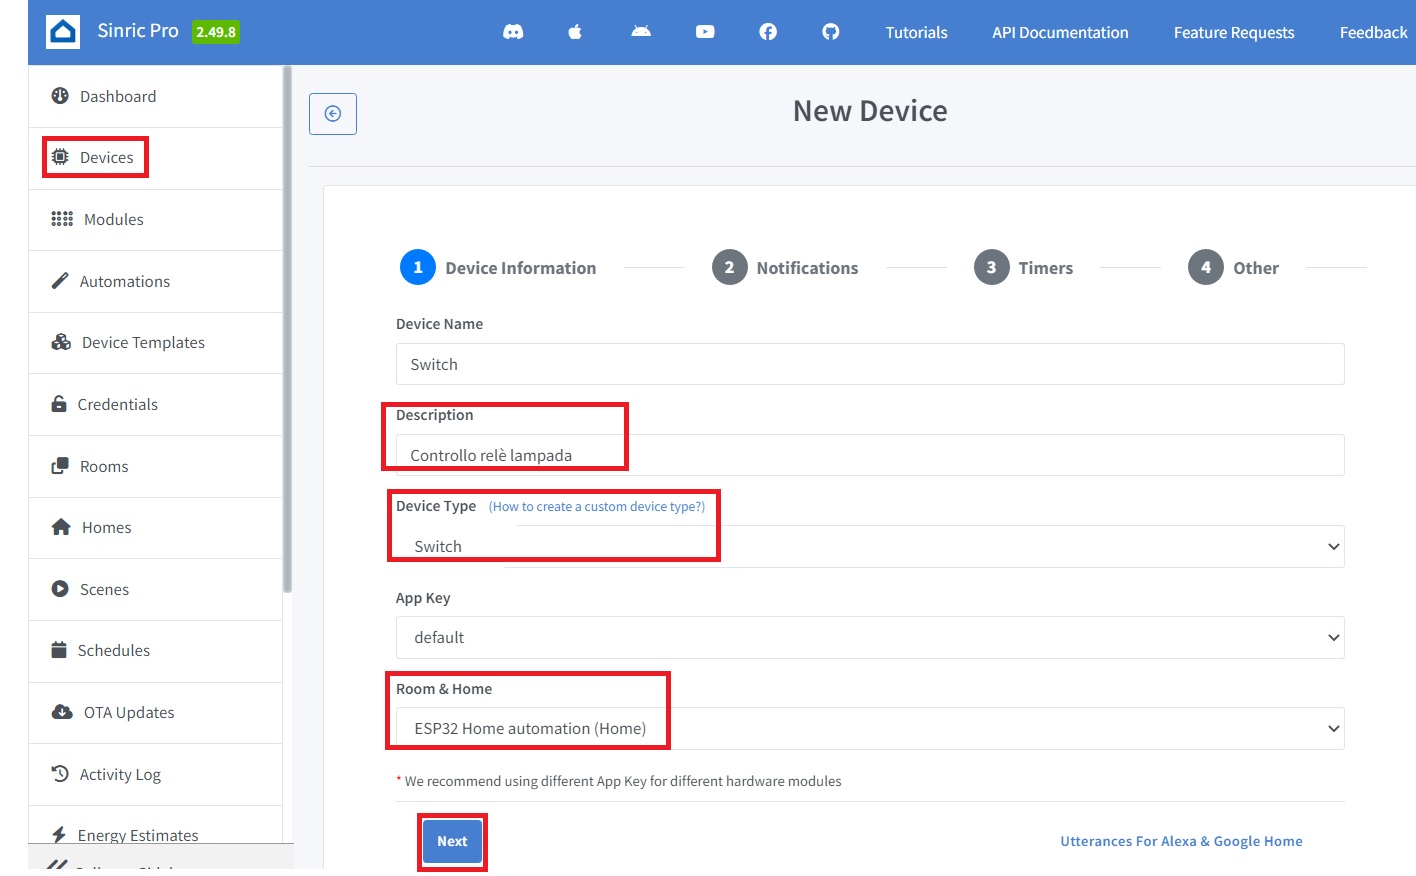Expand the Device Type dropdown
Image resolution: width=1416 pixels, height=876 pixels.
[x=869, y=547]
